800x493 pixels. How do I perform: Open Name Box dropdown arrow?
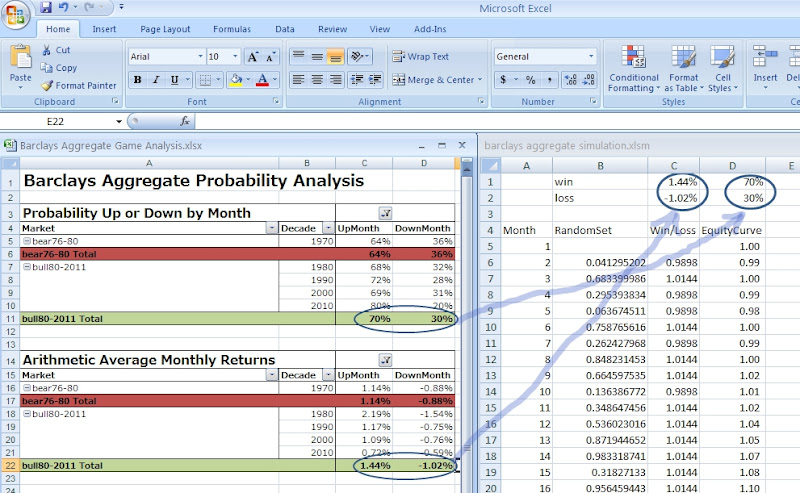[x=118, y=121]
